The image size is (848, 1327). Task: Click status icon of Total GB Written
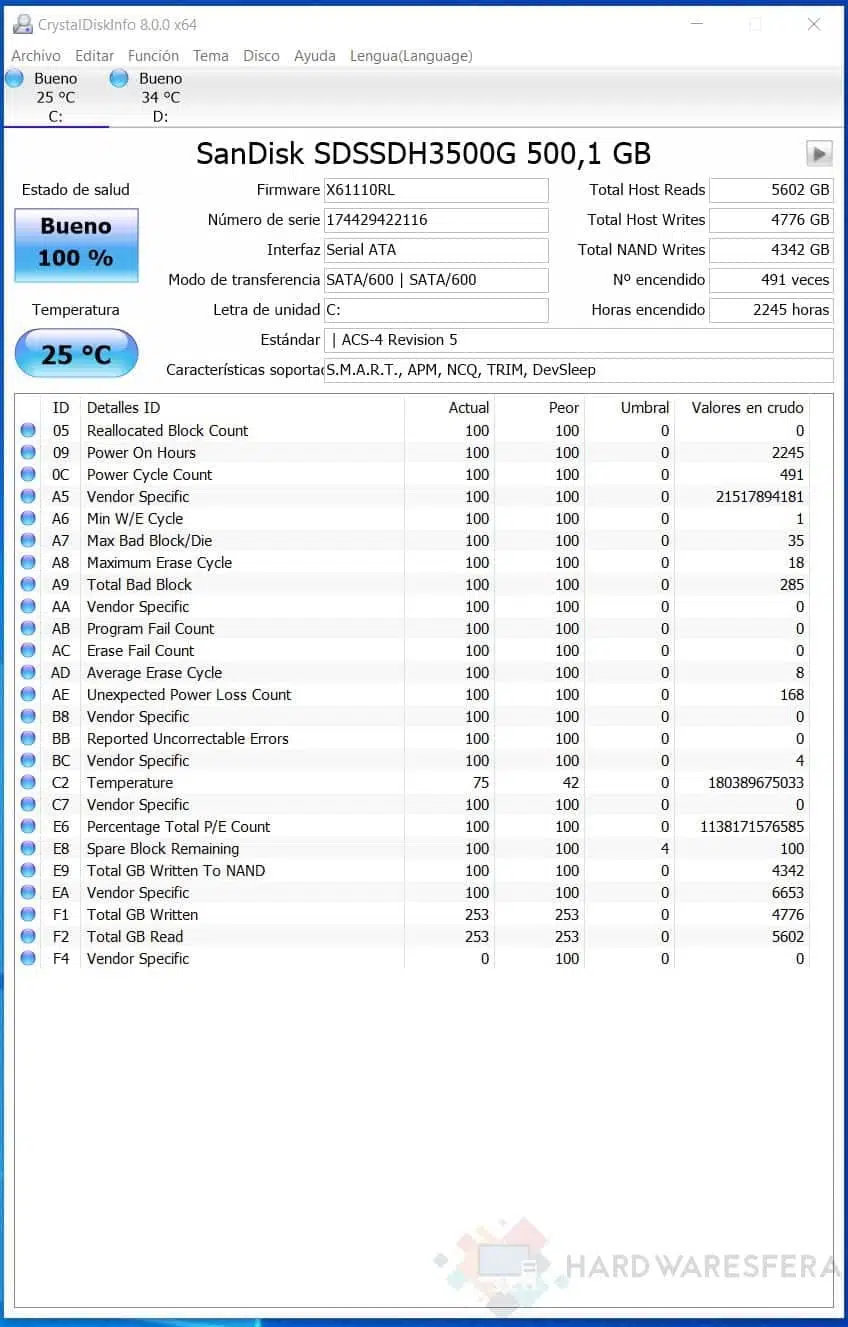28,915
